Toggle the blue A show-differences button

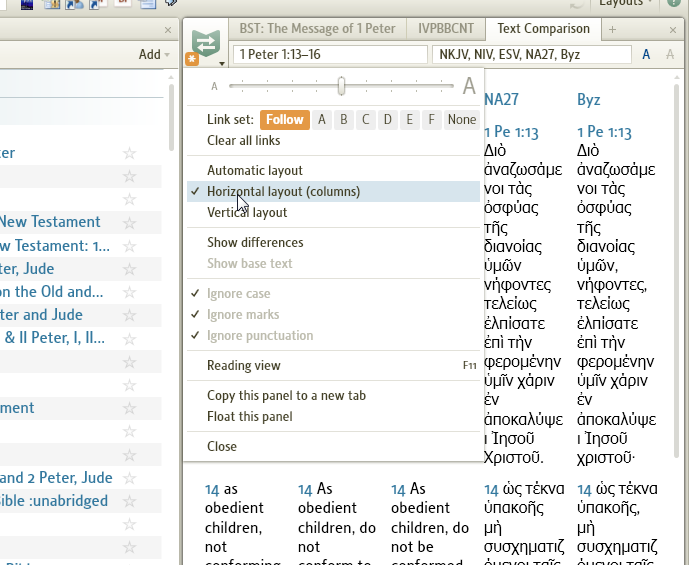646,54
